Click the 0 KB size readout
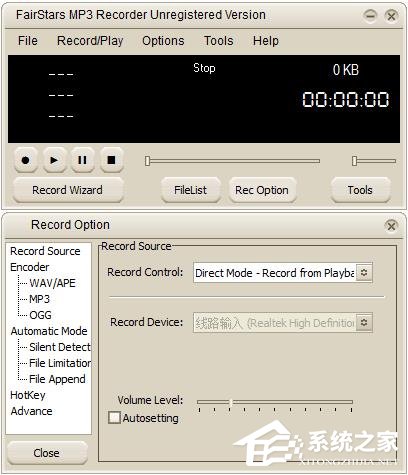This screenshot has width=408, height=475. pos(346,70)
